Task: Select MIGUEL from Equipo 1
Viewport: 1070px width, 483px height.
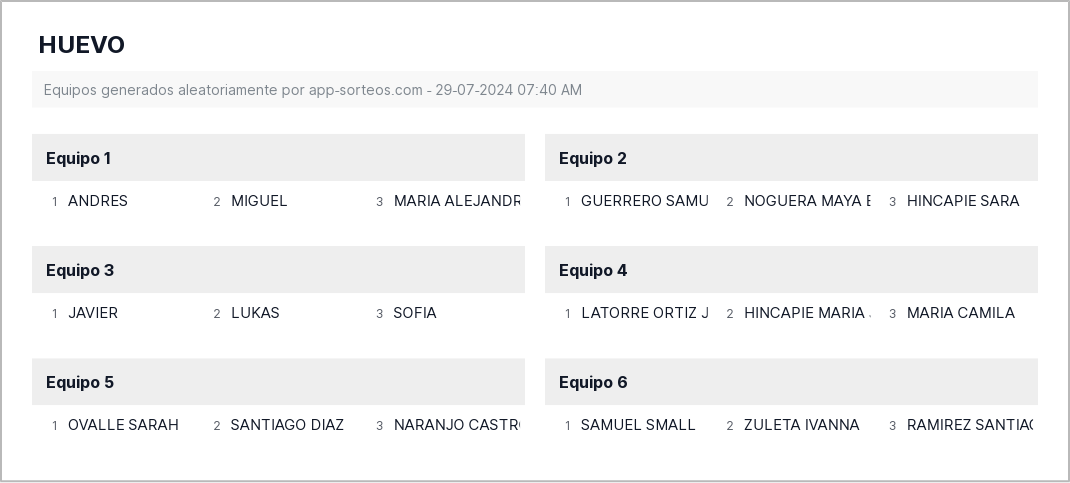Action: pyautogui.click(x=259, y=201)
